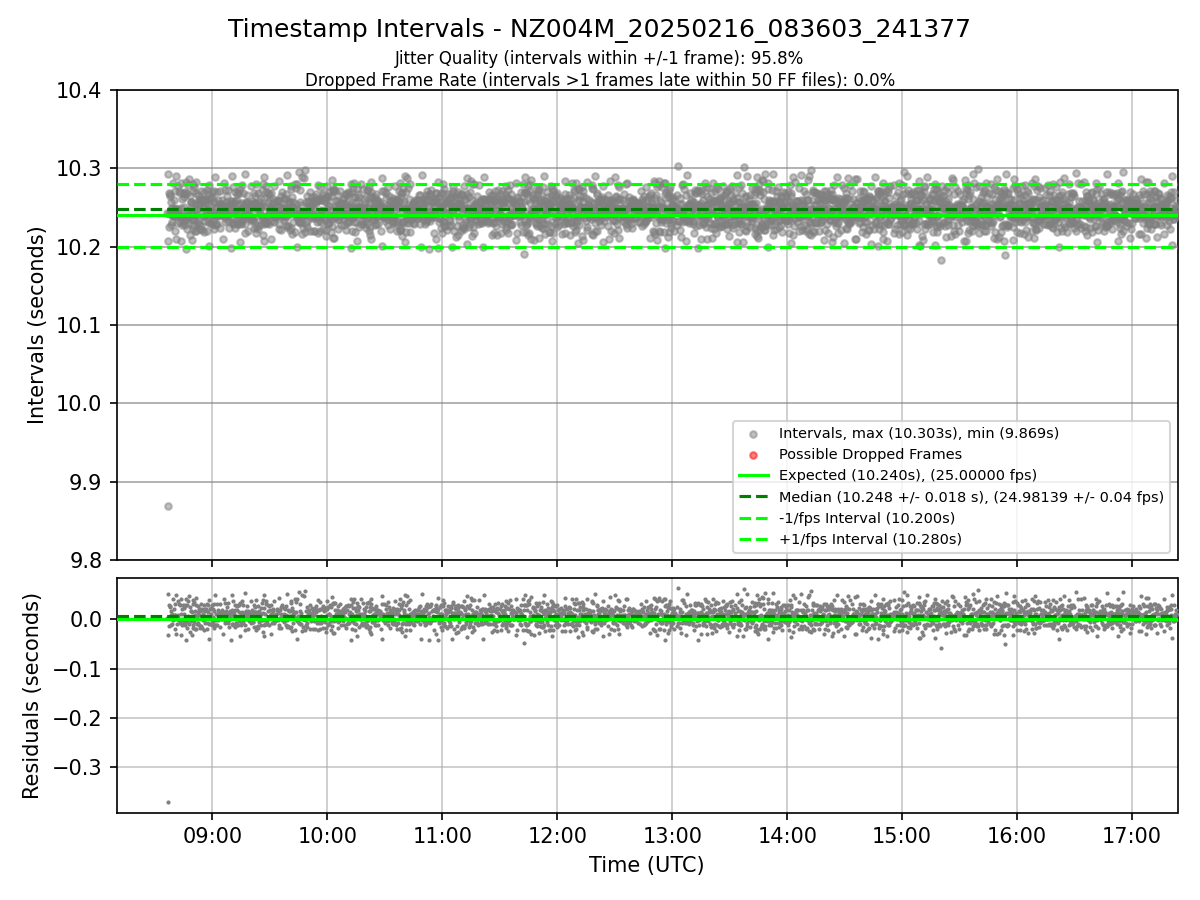Click the '−0.2' residuals tick label
Image resolution: width=1200 pixels, height=900 pixels.
pos(79,718)
